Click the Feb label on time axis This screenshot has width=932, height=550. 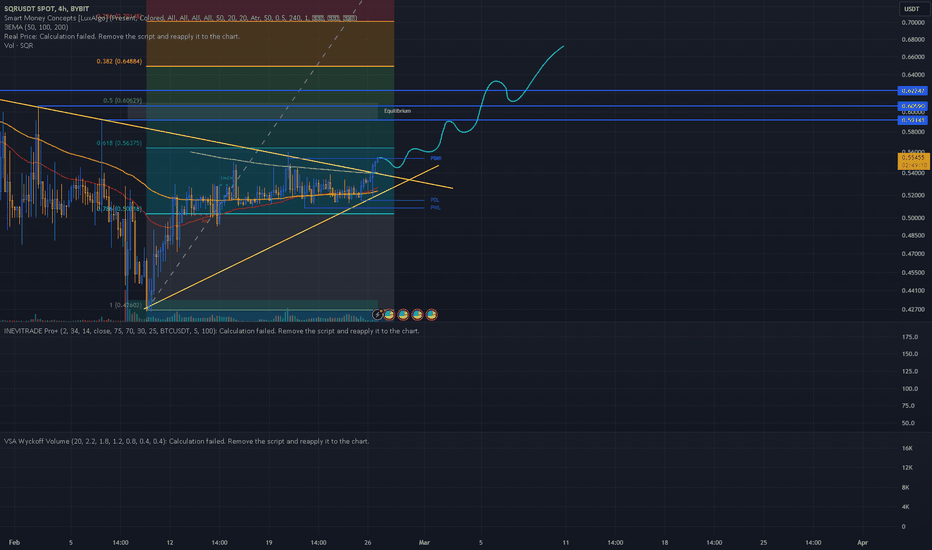pos(14,543)
